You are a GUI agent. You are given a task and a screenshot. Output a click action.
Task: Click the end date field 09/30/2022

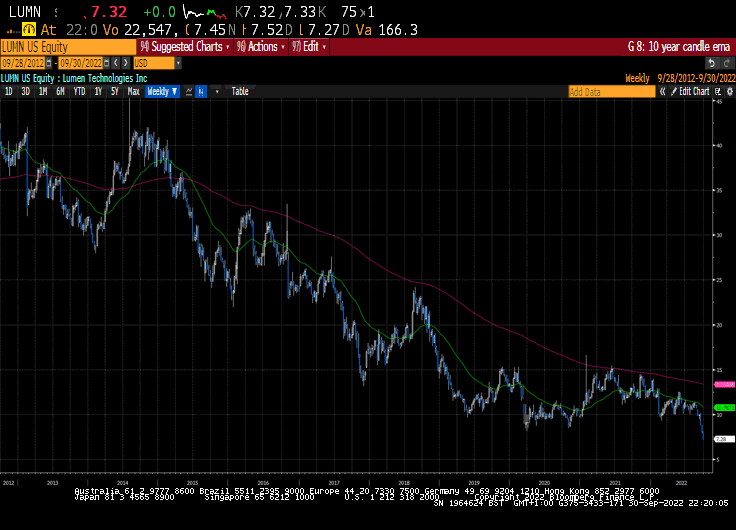point(81,63)
